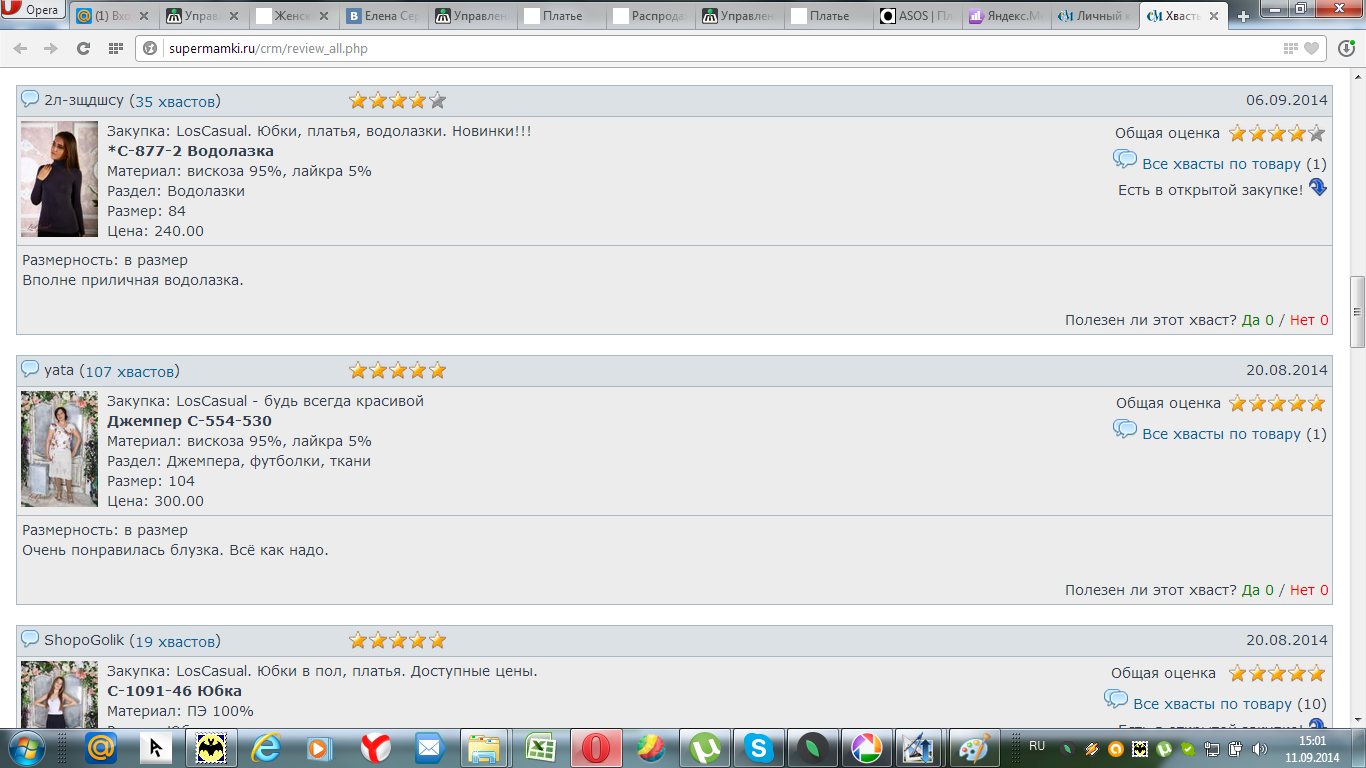View the '35 хвастов' list
Image resolution: width=1366 pixels, height=768 pixels.
pos(175,101)
